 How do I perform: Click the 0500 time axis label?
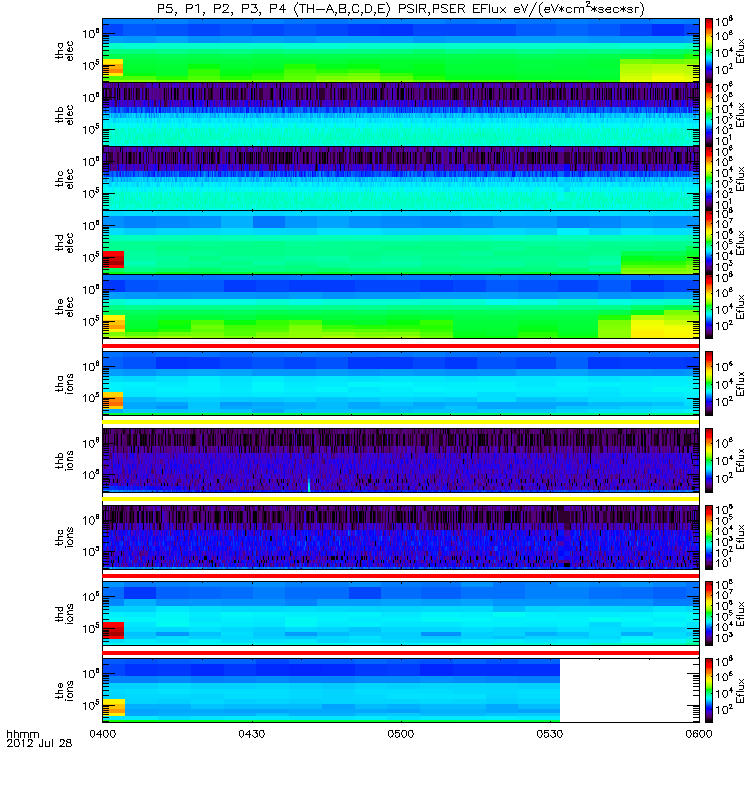click(x=401, y=734)
